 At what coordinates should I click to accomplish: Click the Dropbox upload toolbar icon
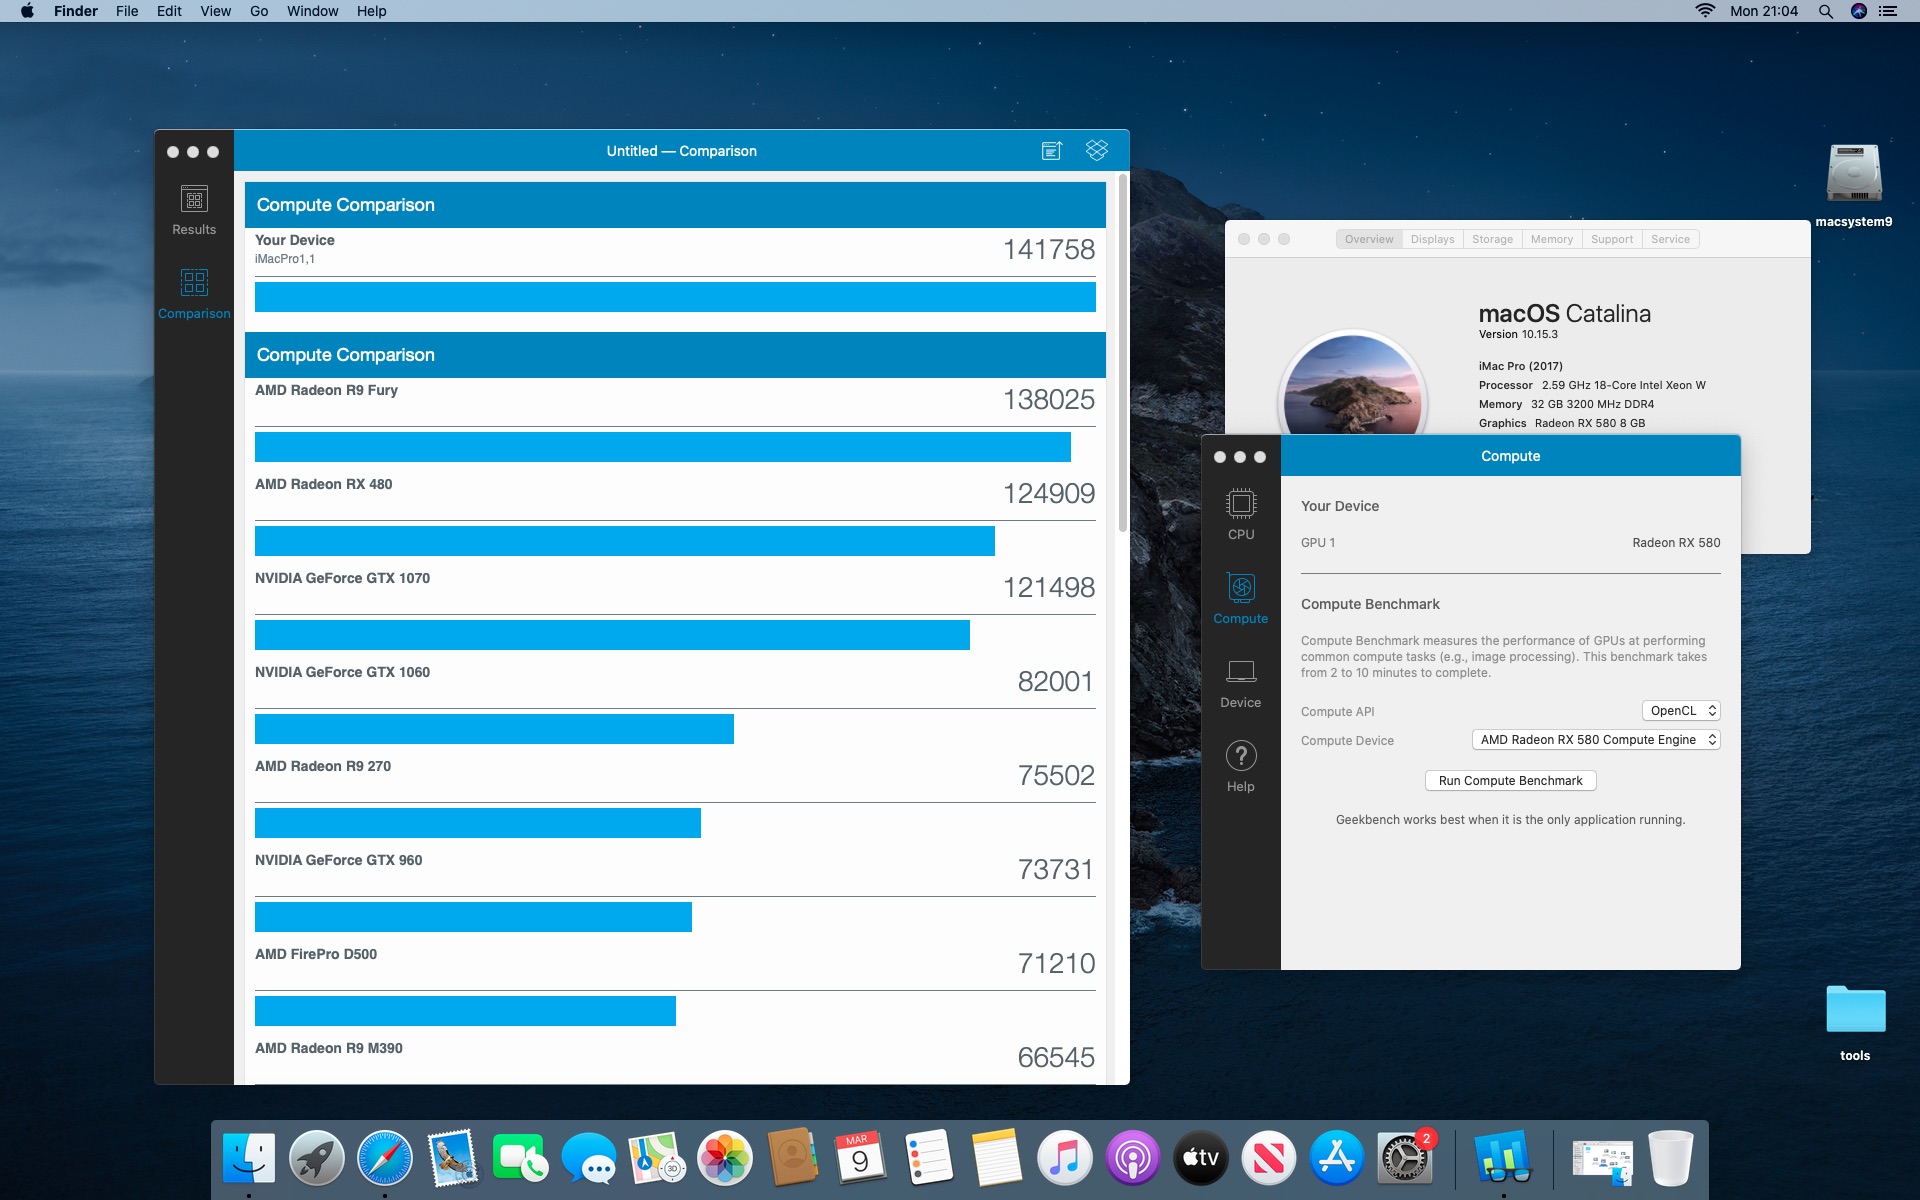pyautogui.click(x=1096, y=151)
